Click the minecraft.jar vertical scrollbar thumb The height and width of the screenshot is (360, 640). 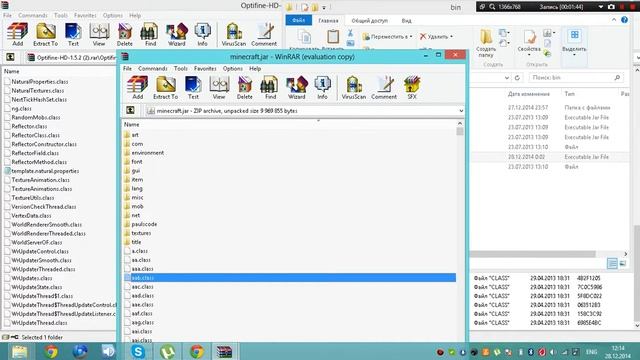[460, 131]
